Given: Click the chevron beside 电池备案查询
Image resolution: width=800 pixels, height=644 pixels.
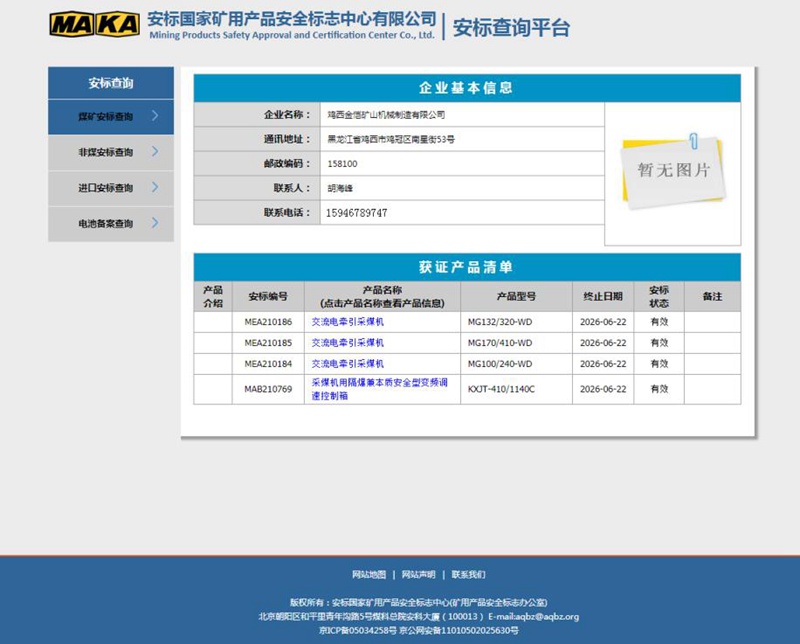Looking at the screenshot, I should click(155, 223).
